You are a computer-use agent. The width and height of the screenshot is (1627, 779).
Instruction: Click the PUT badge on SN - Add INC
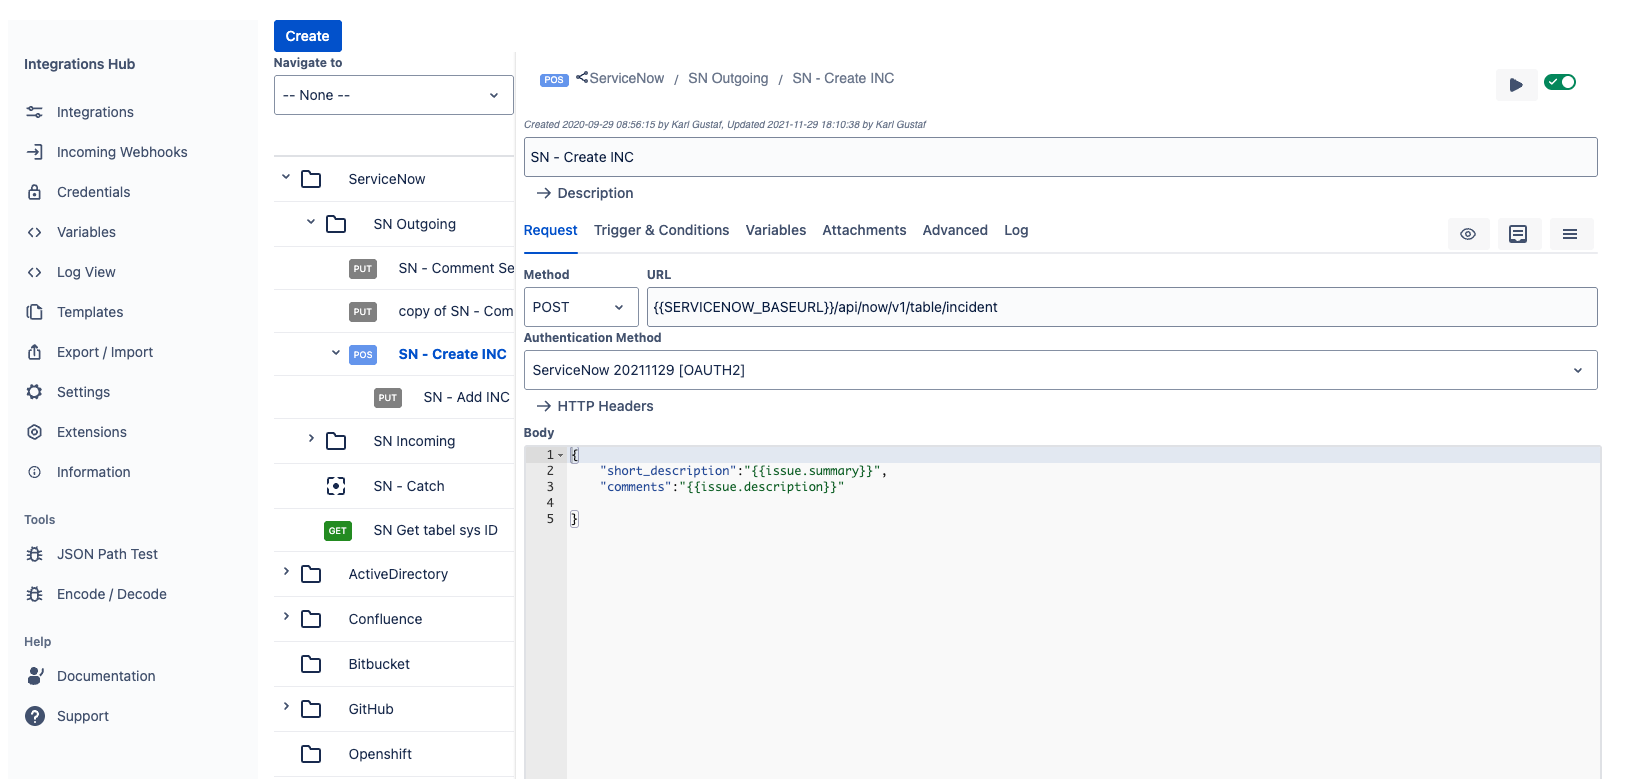(x=388, y=398)
